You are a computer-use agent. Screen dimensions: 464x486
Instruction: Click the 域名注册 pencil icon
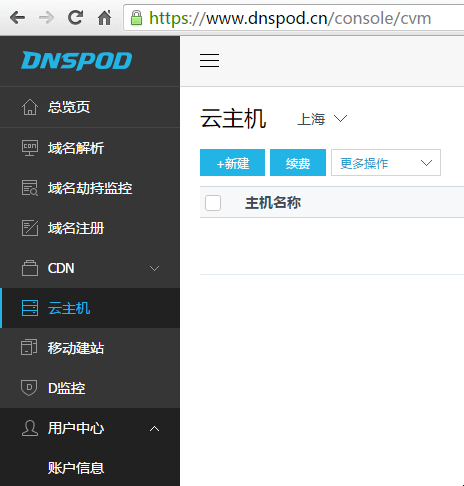pos(30,228)
